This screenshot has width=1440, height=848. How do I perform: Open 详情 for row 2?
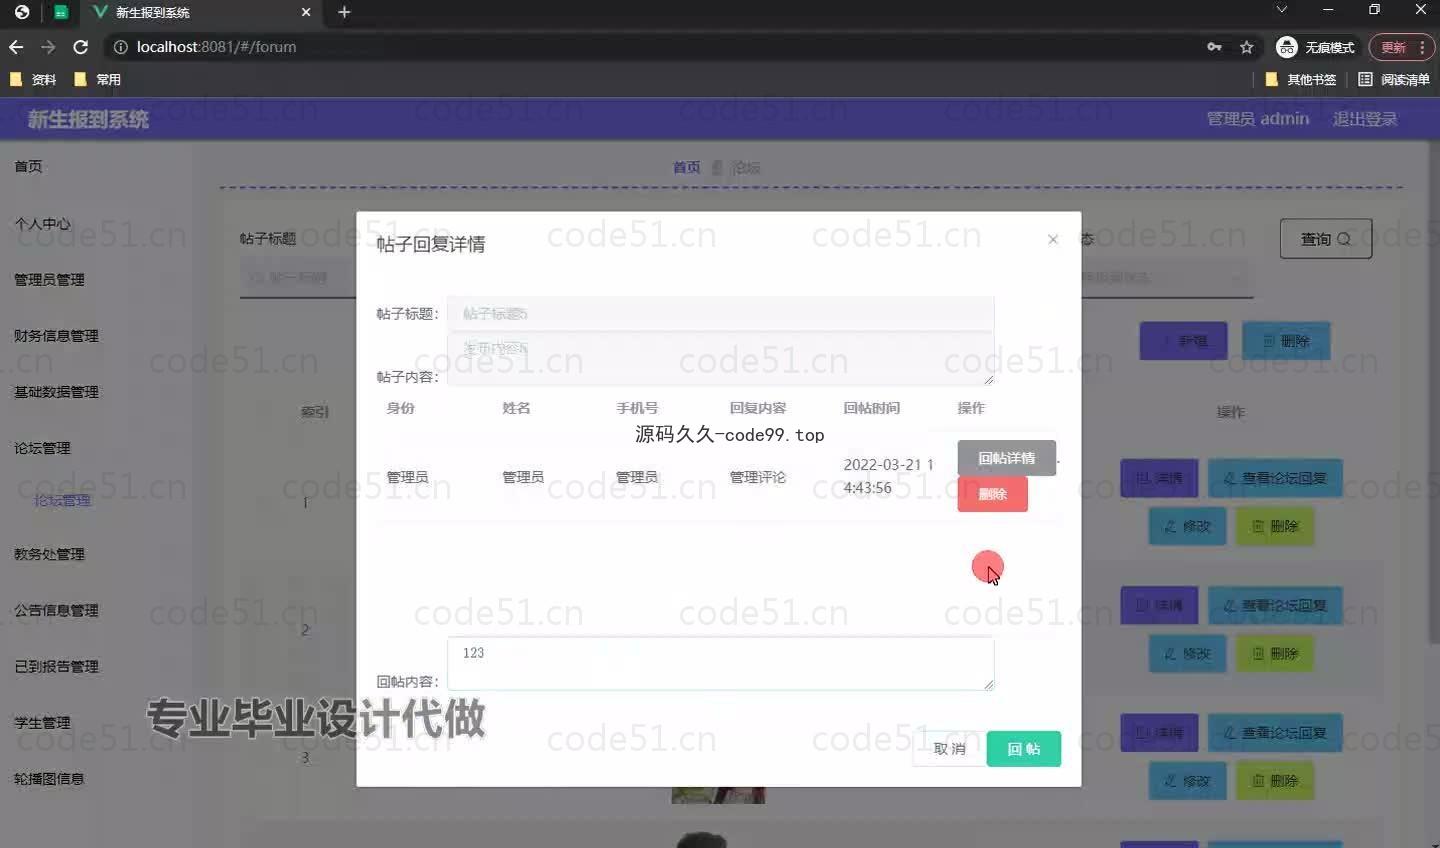(x=1159, y=605)
